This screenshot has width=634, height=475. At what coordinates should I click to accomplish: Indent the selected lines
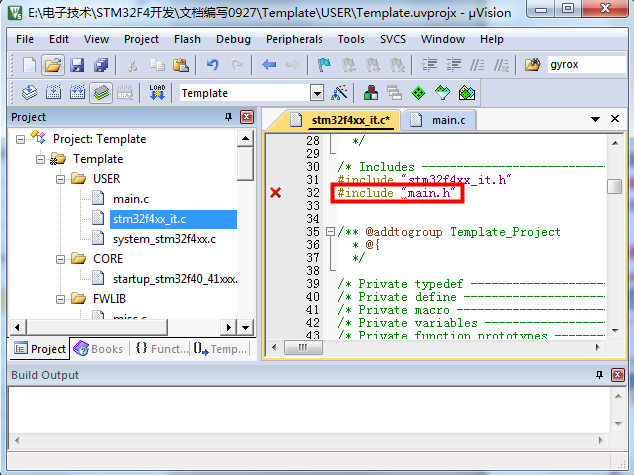coord(429,65)
